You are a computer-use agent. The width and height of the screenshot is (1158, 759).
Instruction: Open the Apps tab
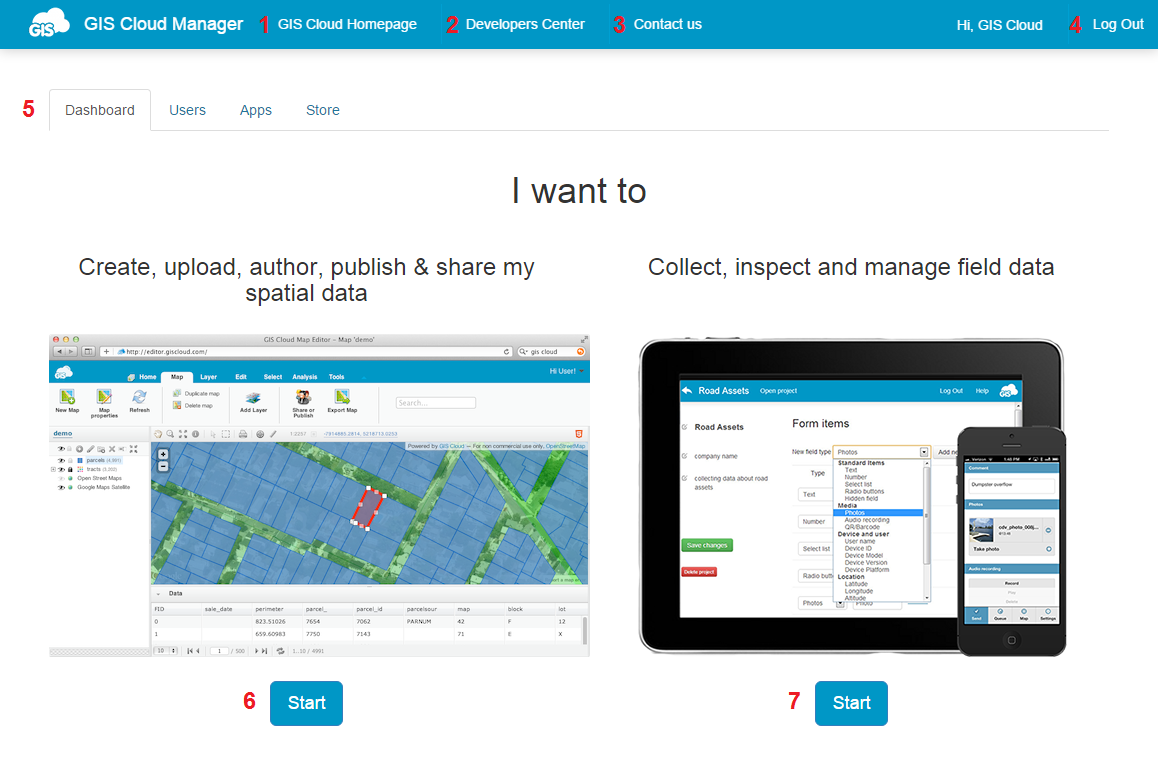point(256,110)
